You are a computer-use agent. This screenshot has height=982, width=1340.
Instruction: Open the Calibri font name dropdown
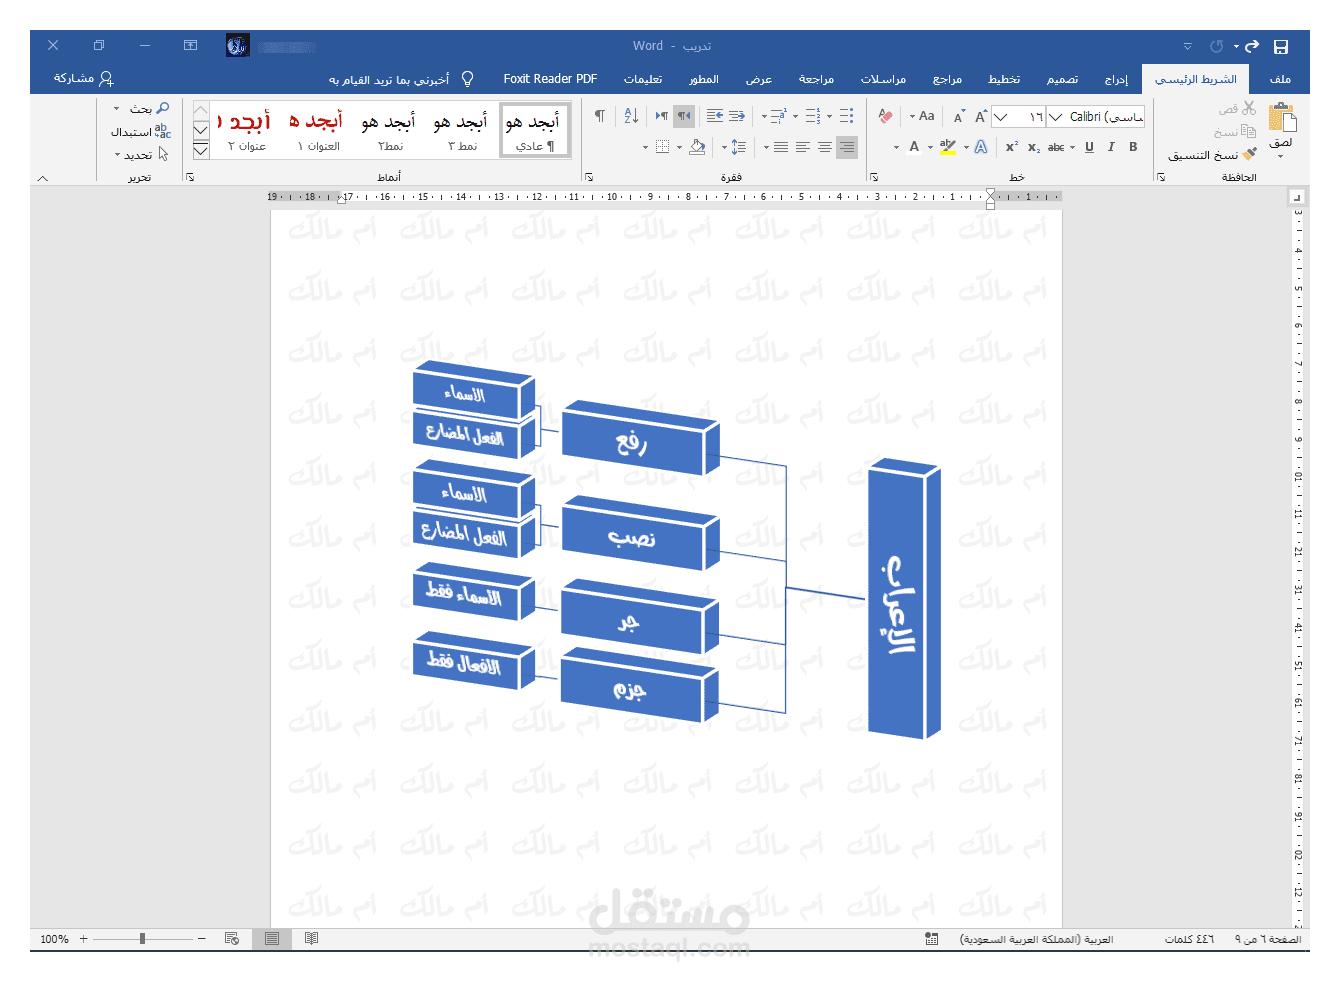1055,117
